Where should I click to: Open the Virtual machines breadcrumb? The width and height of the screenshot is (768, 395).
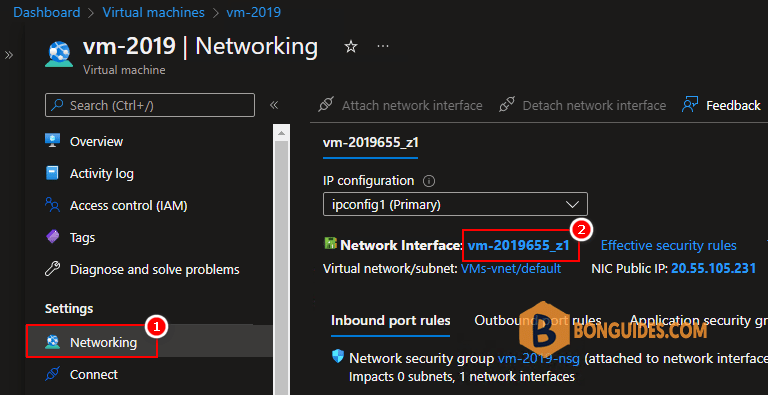[153, 12]
